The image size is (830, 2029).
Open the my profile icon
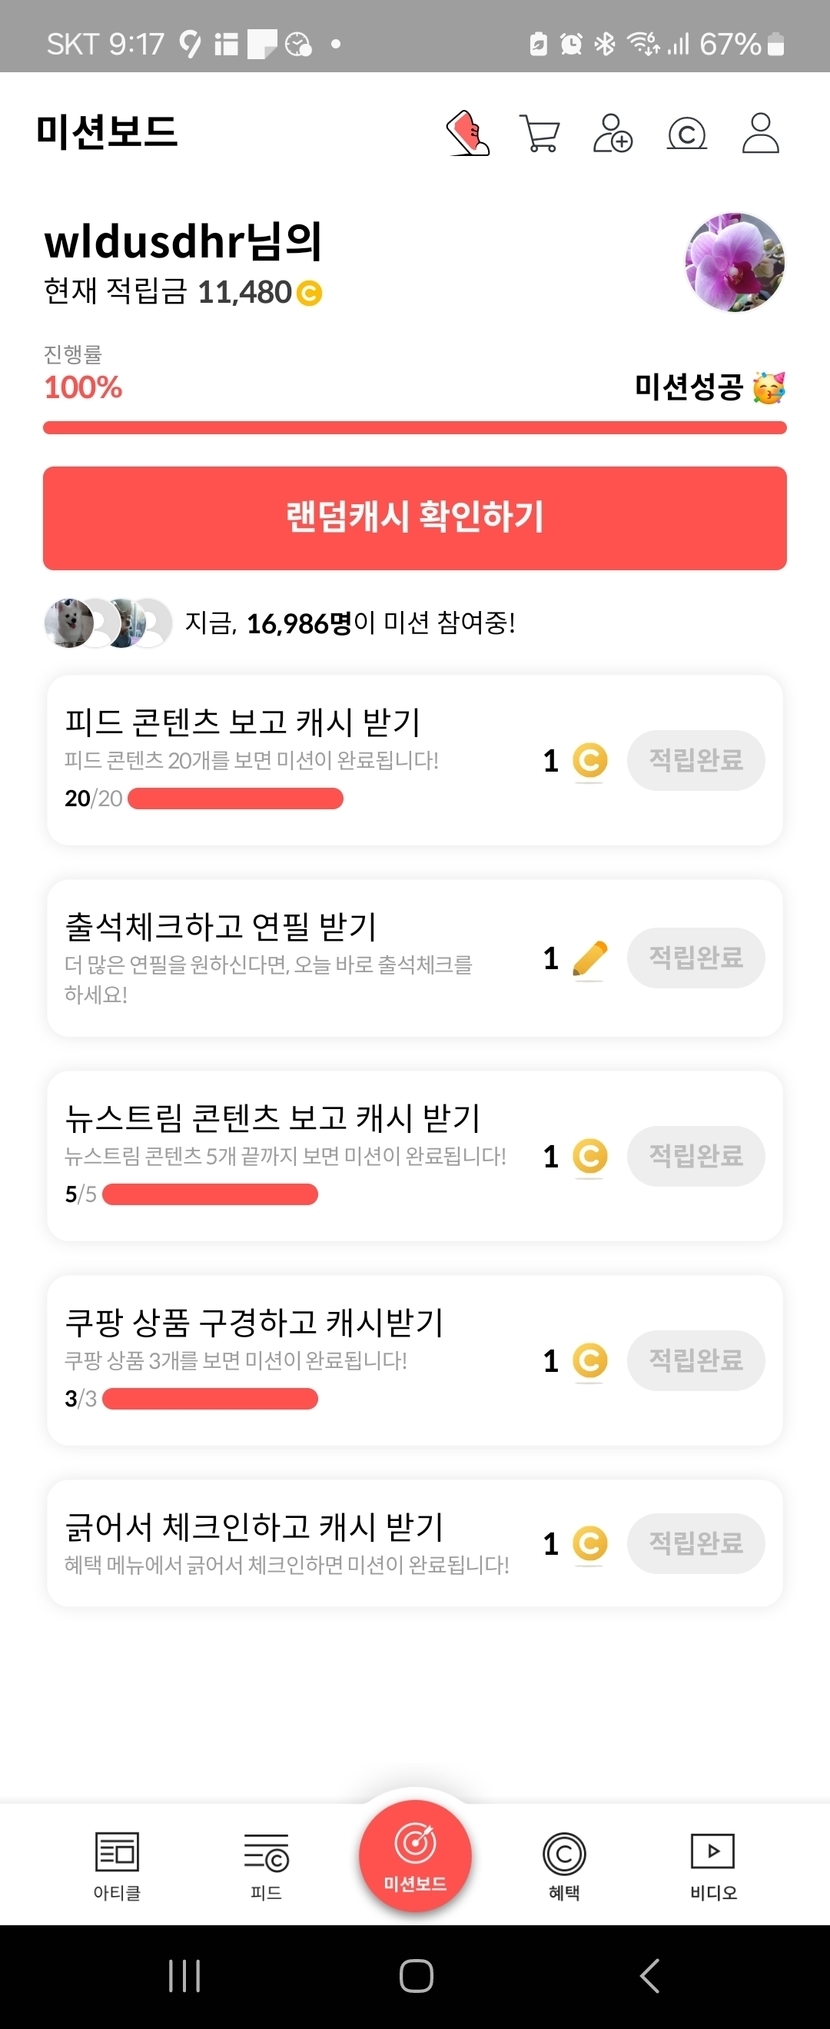pos(760,133)
